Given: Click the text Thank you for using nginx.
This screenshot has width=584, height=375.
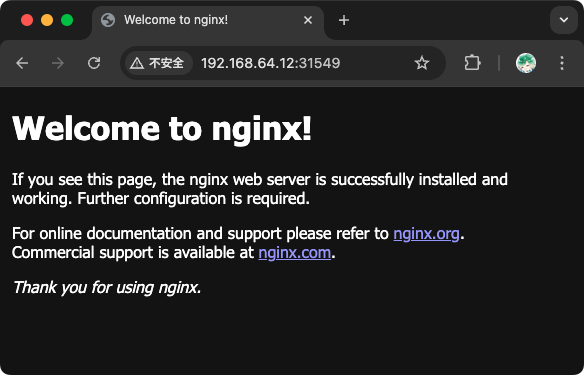Looking at the screenshot, I should click(x=107, y=287).
